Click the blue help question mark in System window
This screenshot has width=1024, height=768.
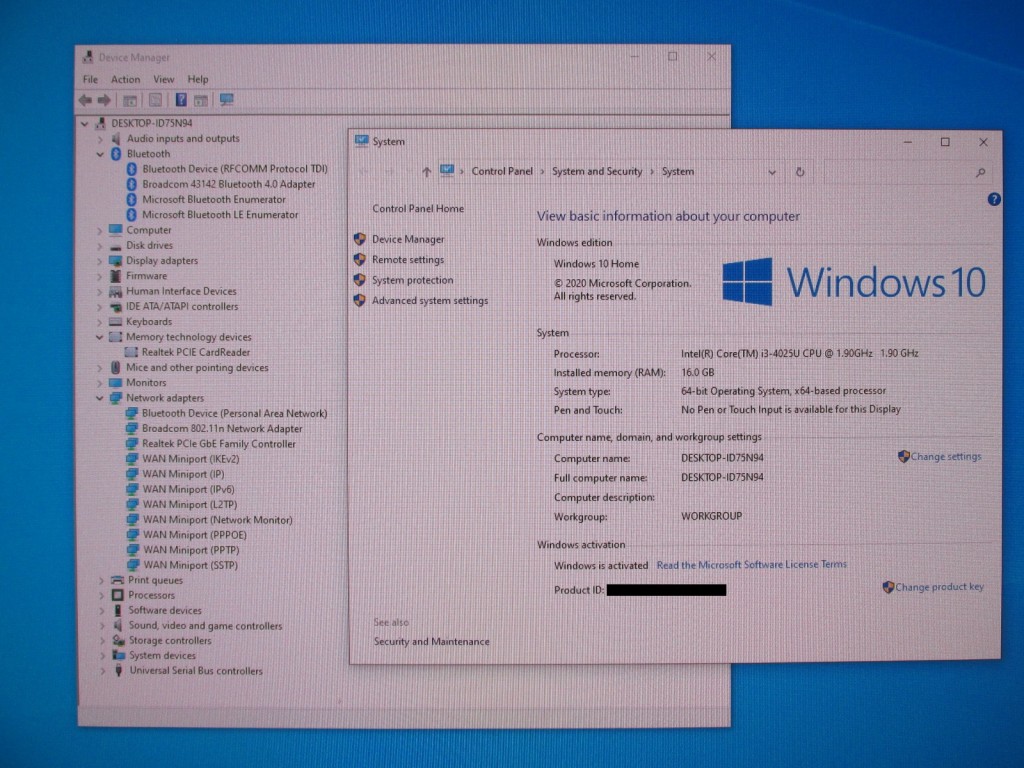coord(994,199)
